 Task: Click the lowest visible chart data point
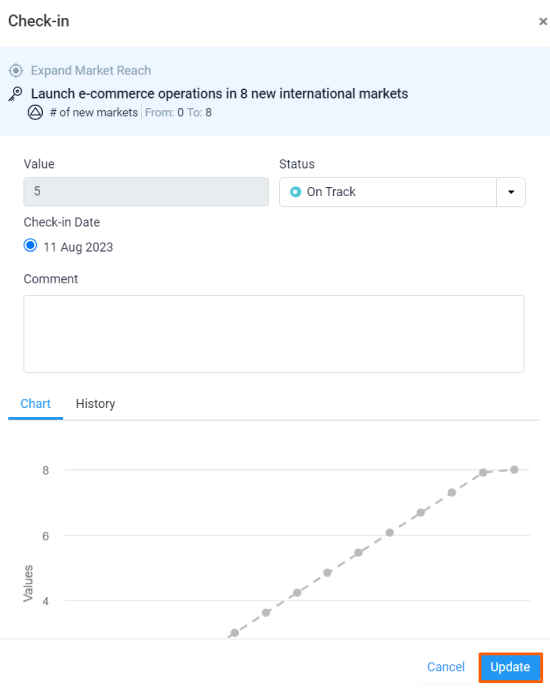point(235,633)
